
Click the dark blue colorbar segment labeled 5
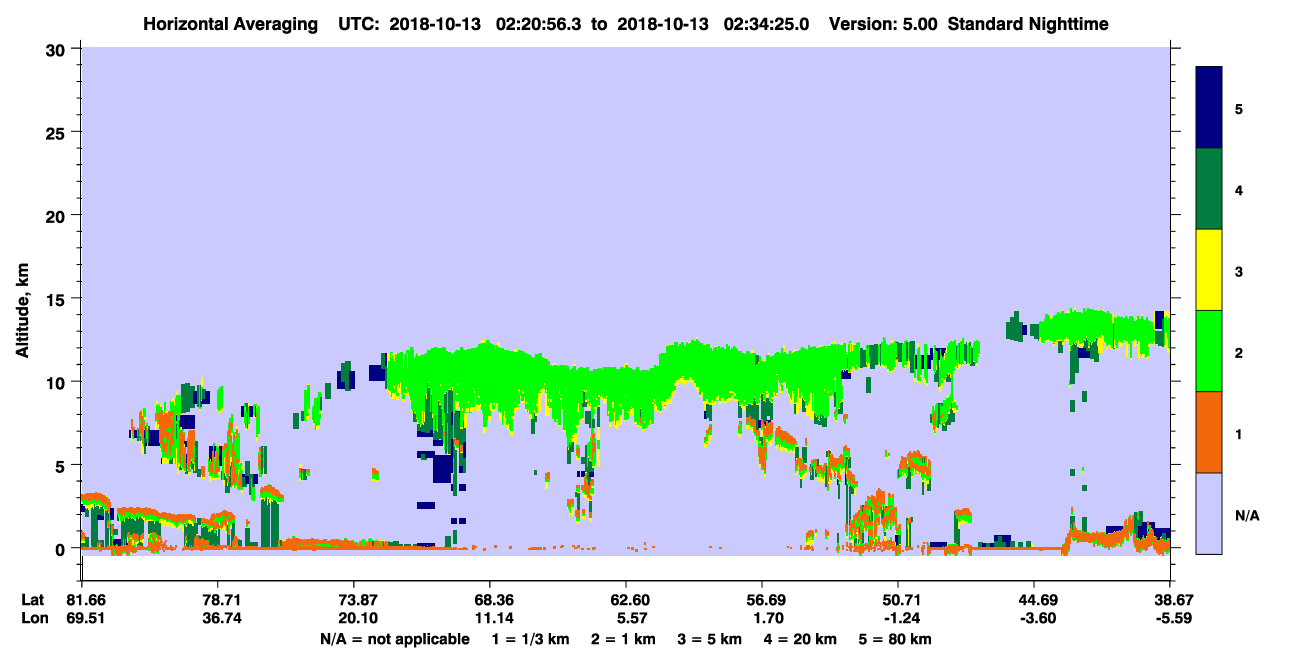coord(1209,108)
